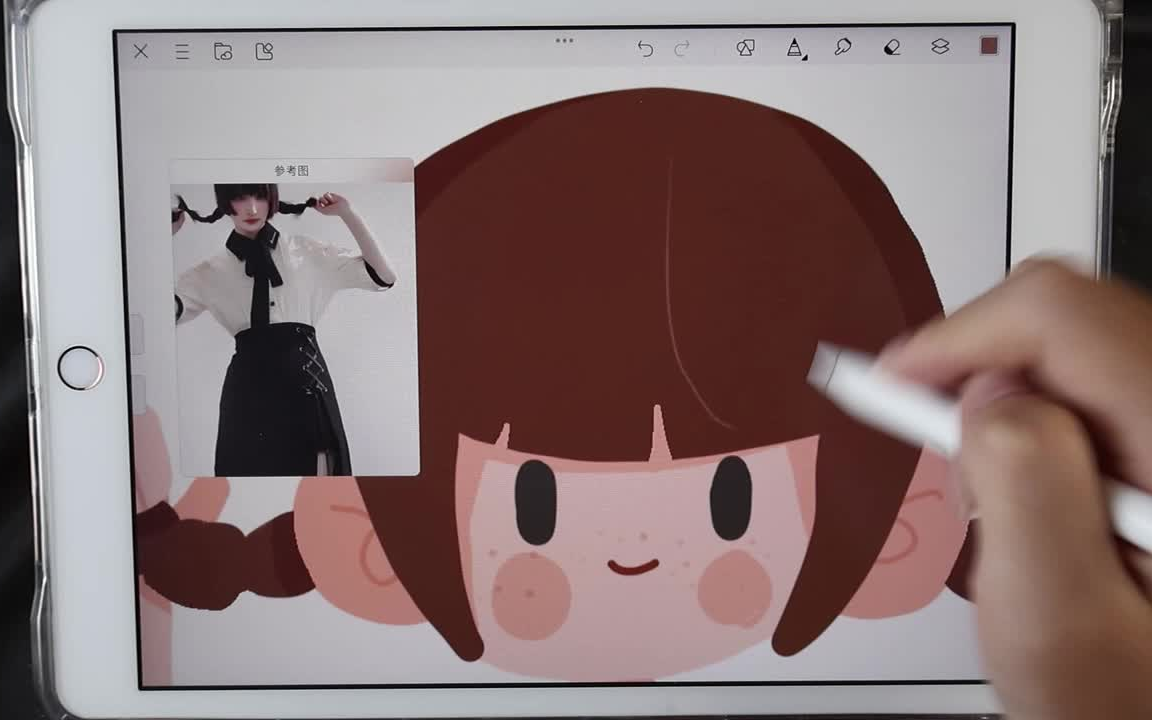This screenshot has height=720, width=1152.
Task: Open the import file icon
Action: pyautogui.click(x=223, y=51)
